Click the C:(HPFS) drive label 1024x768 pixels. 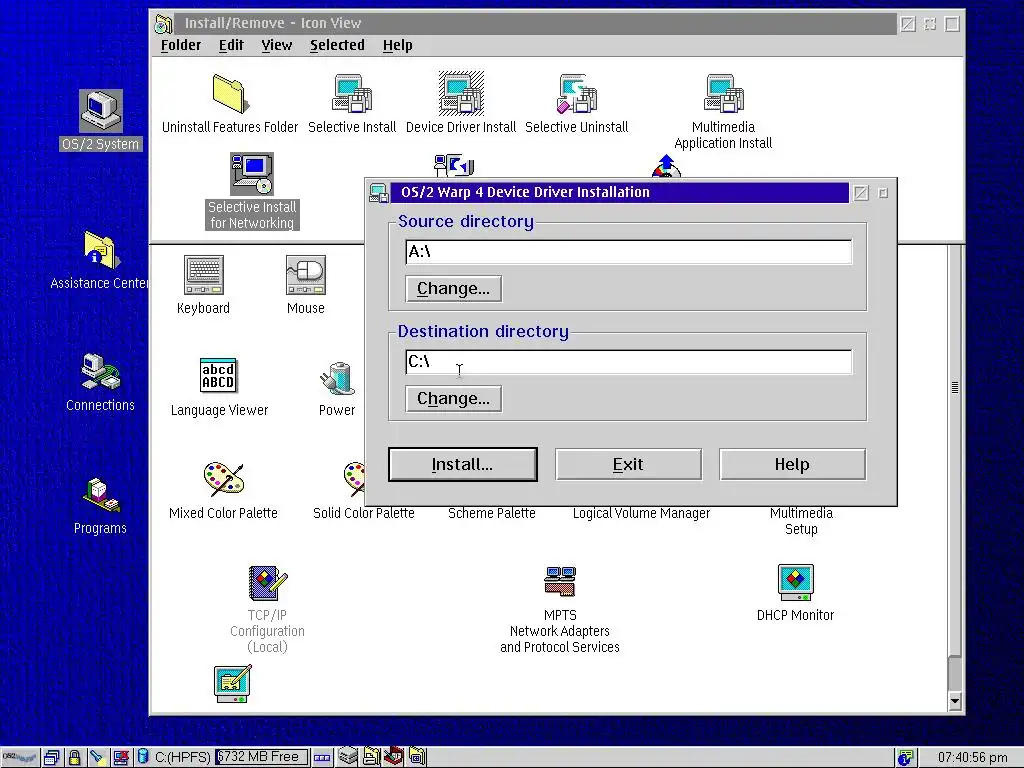tap(183, 758)
